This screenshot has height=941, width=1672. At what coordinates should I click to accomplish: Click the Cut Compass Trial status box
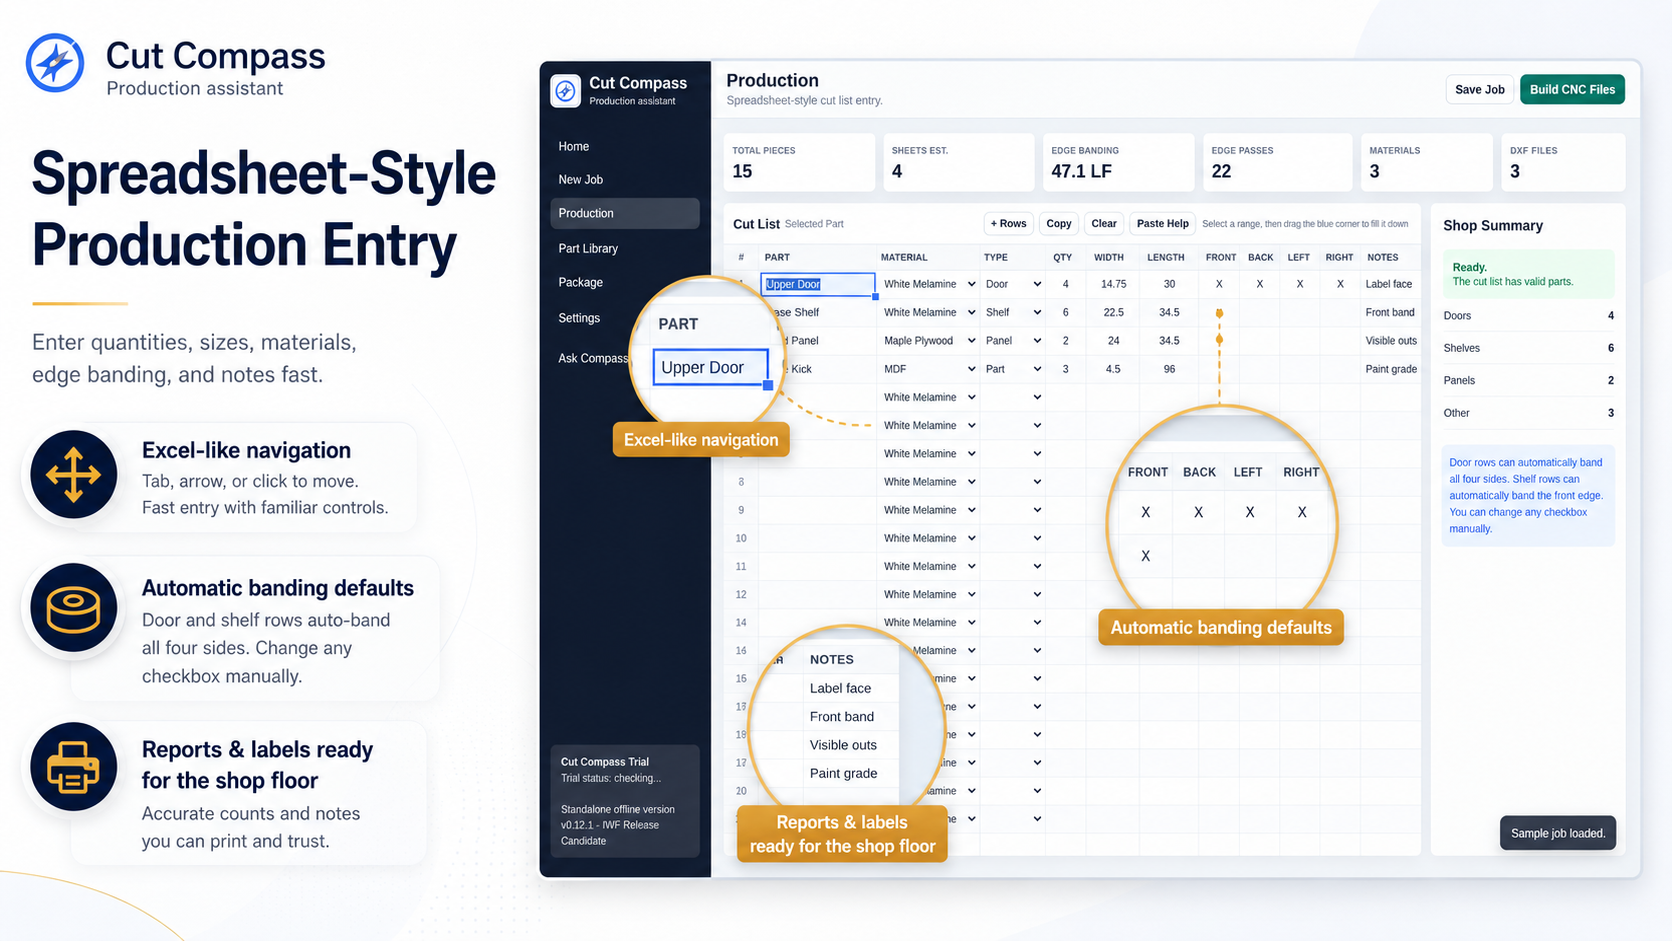tap(624, 801)
